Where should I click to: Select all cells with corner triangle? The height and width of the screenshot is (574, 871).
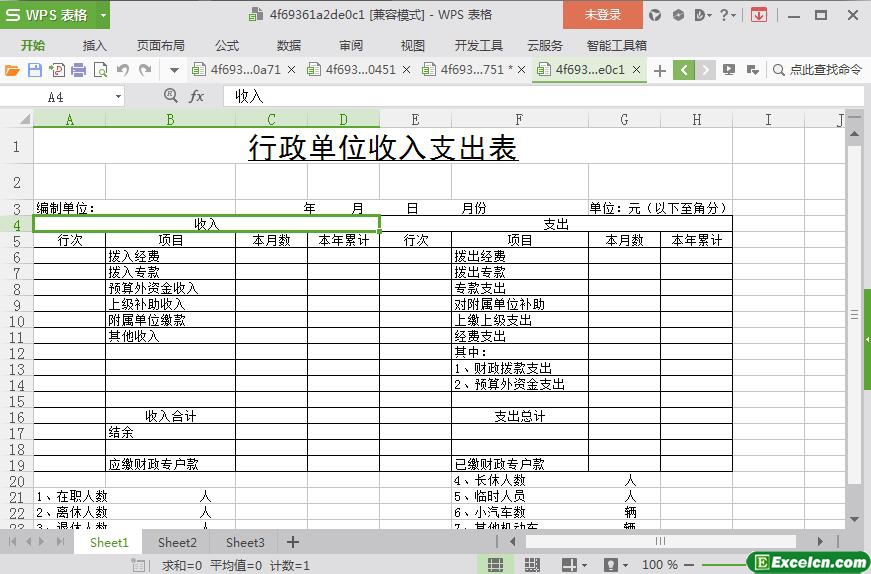point(23,119)
